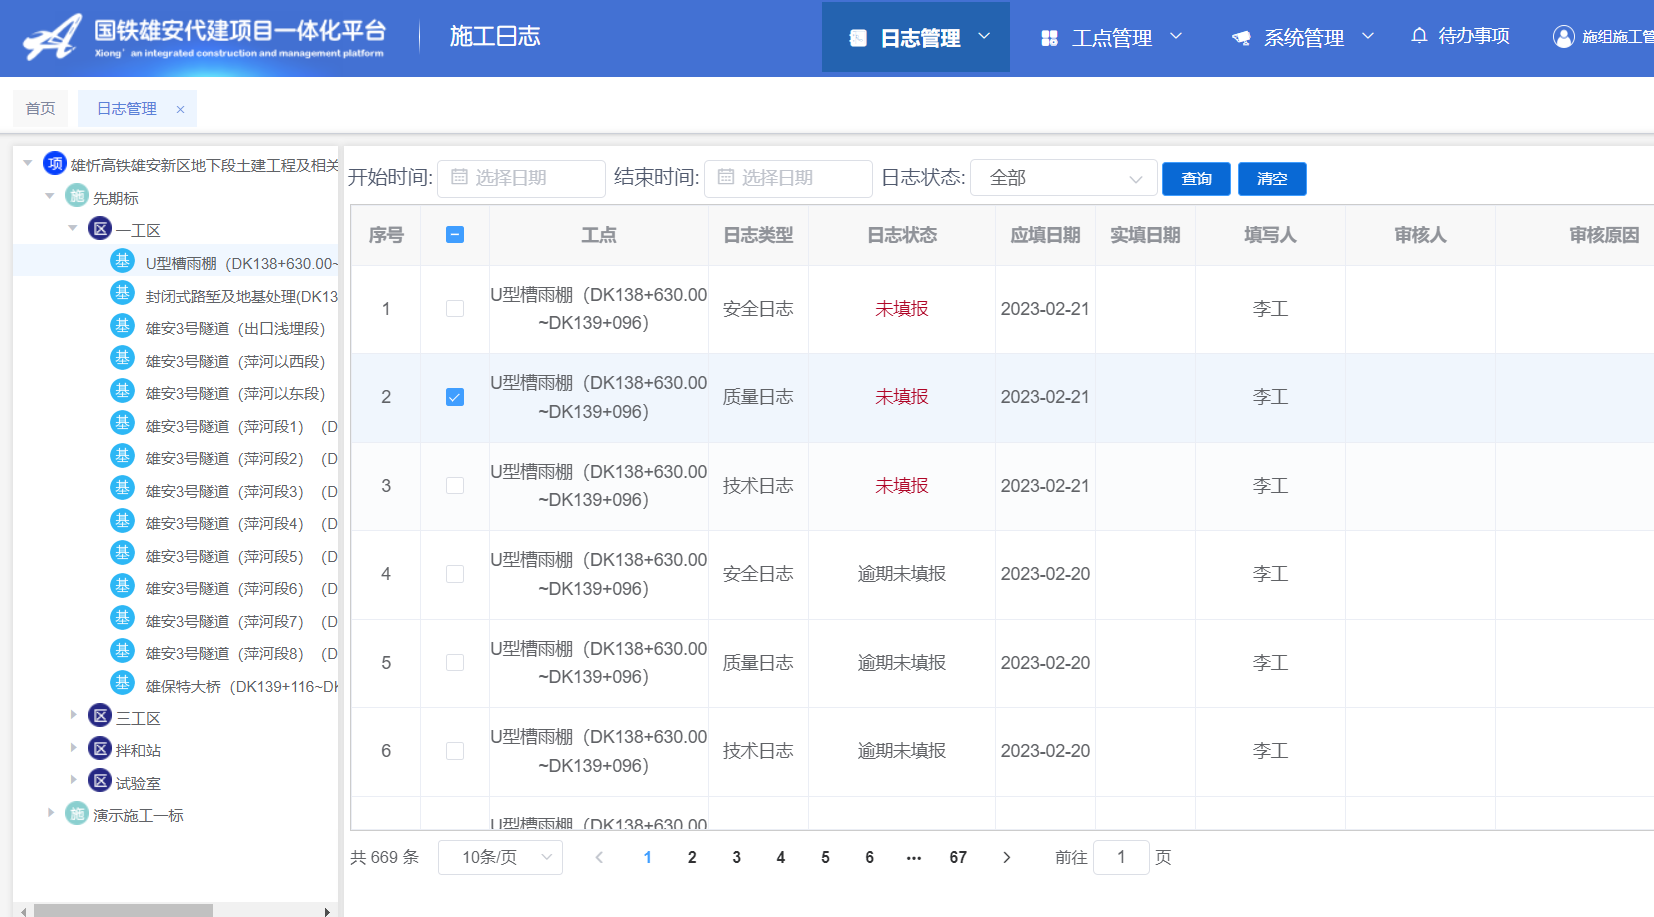Click the 逾期未填报 status in row 4

(x=902, y=574)
